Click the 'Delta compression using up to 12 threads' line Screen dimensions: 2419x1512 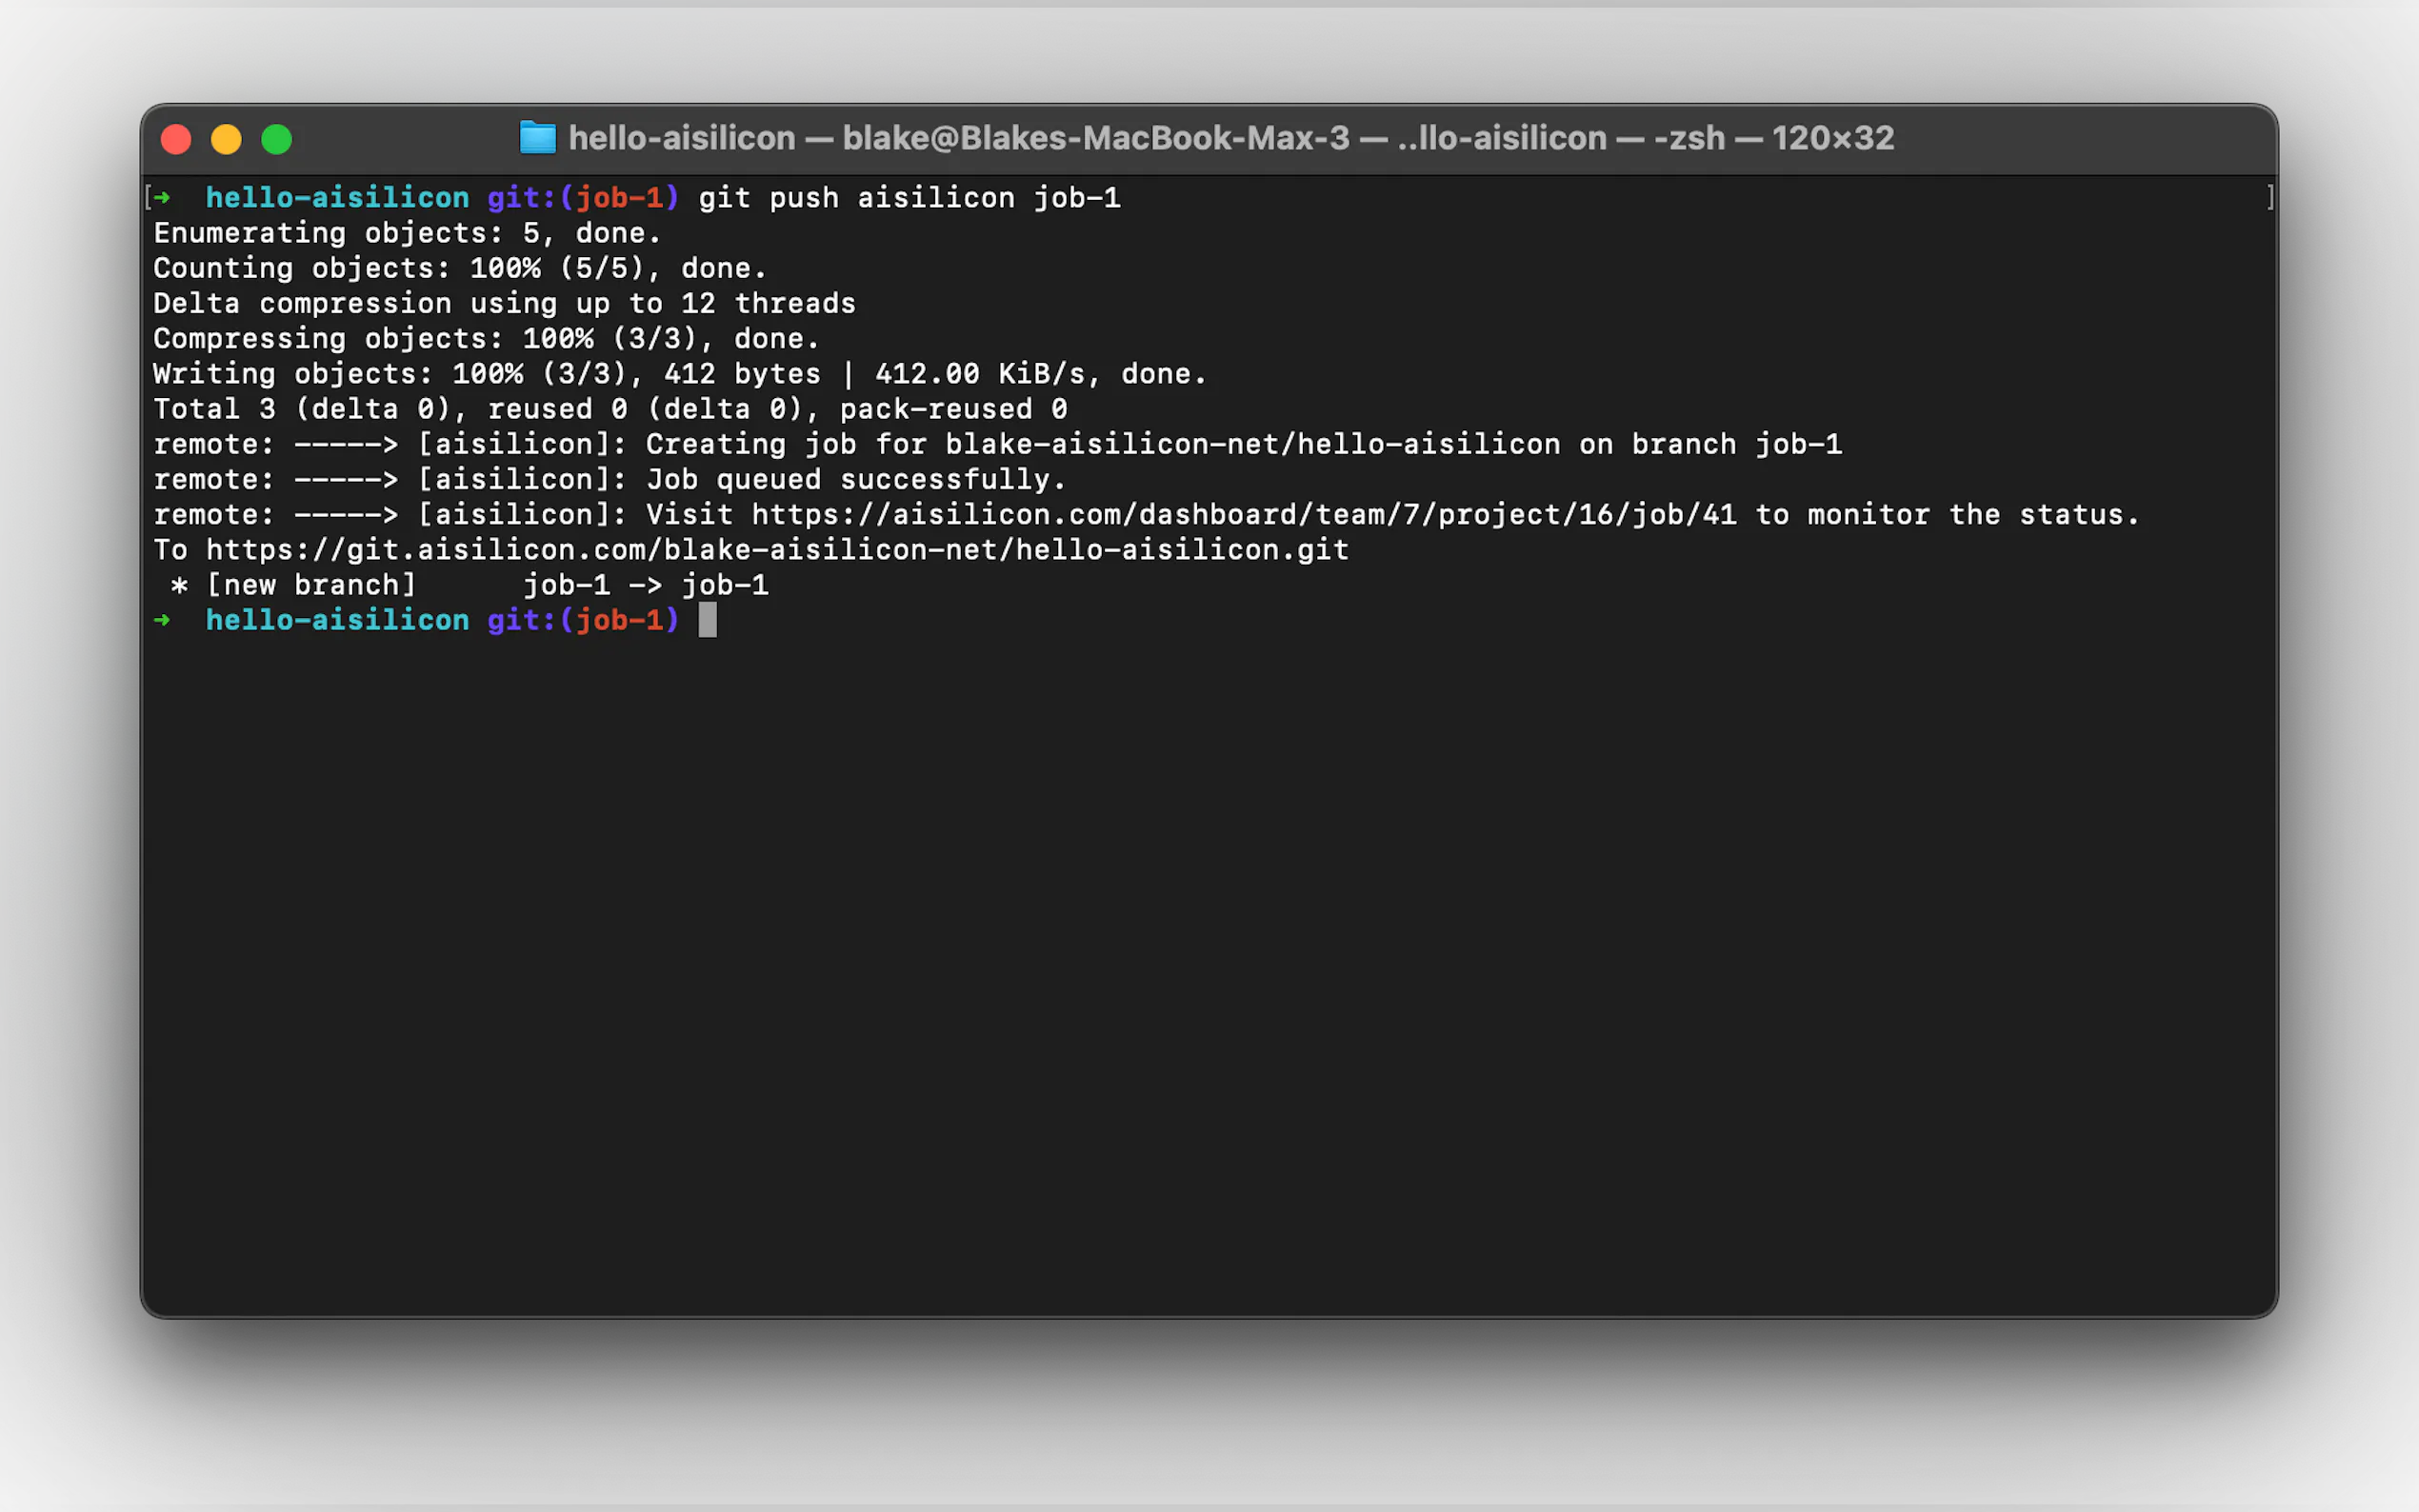pos(504,304)
